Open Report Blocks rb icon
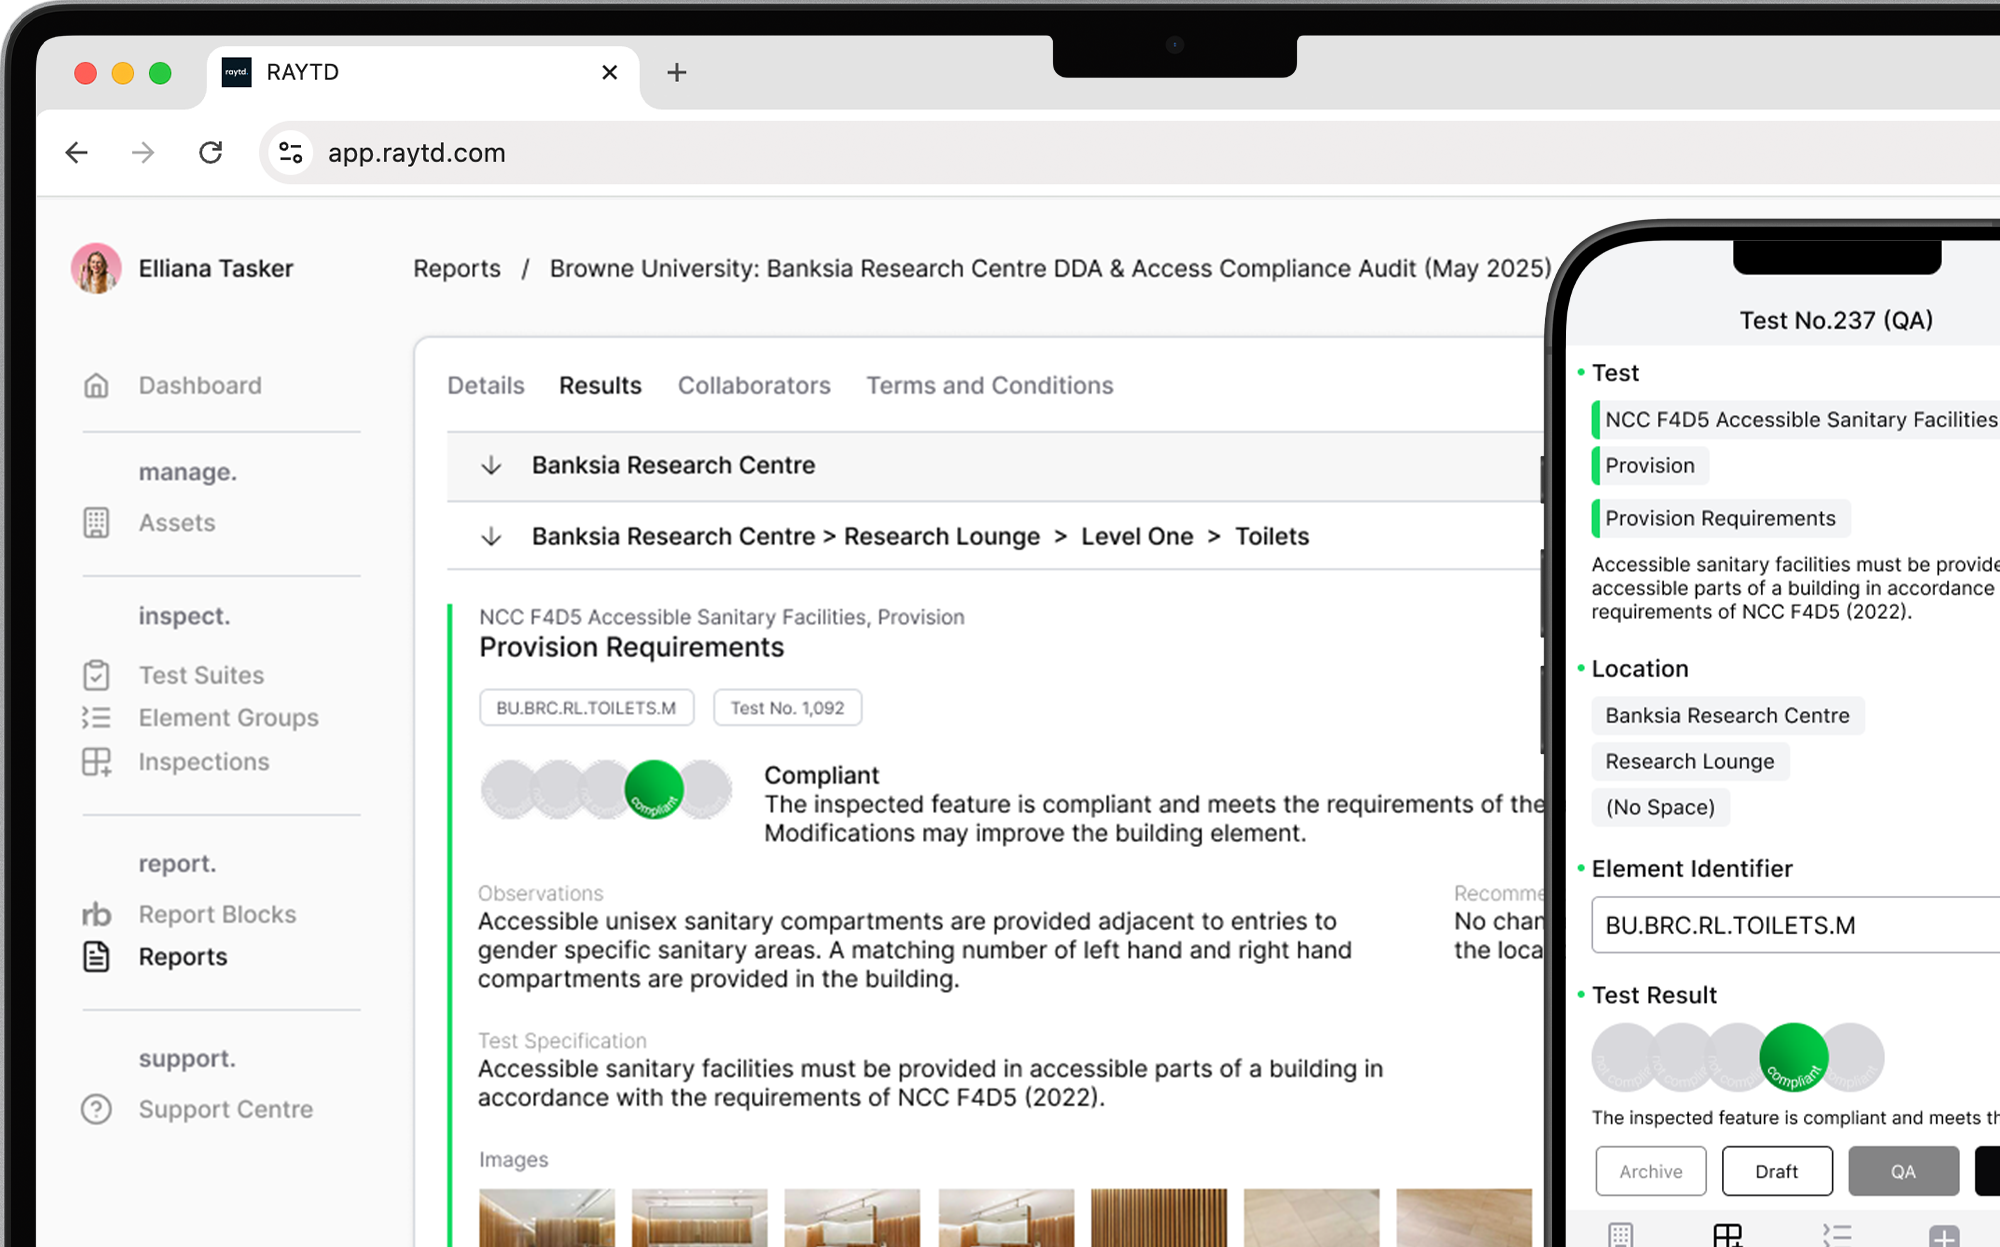 (96, 914)
